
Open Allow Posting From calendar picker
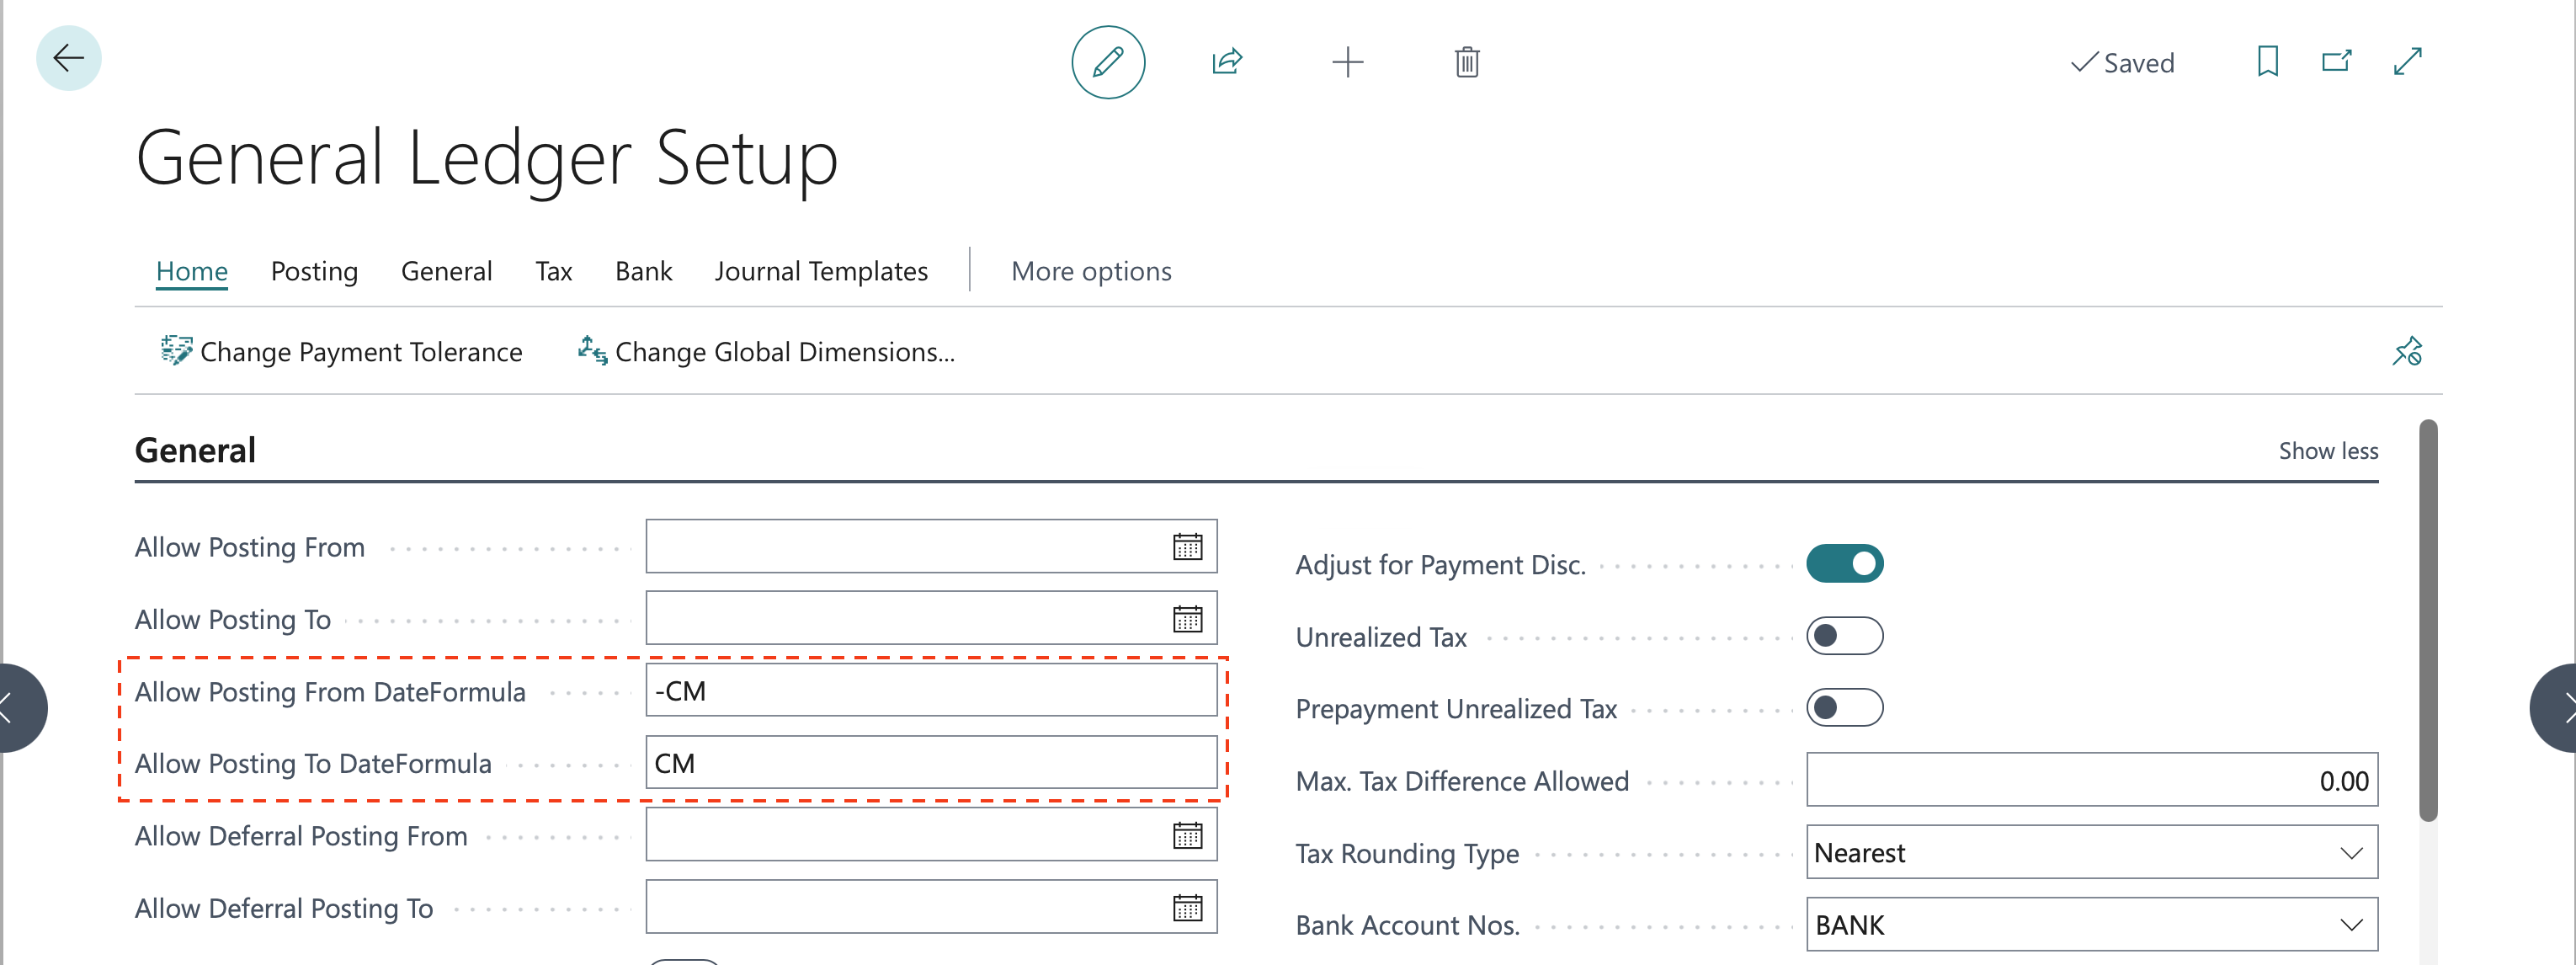pos(1187,547)
